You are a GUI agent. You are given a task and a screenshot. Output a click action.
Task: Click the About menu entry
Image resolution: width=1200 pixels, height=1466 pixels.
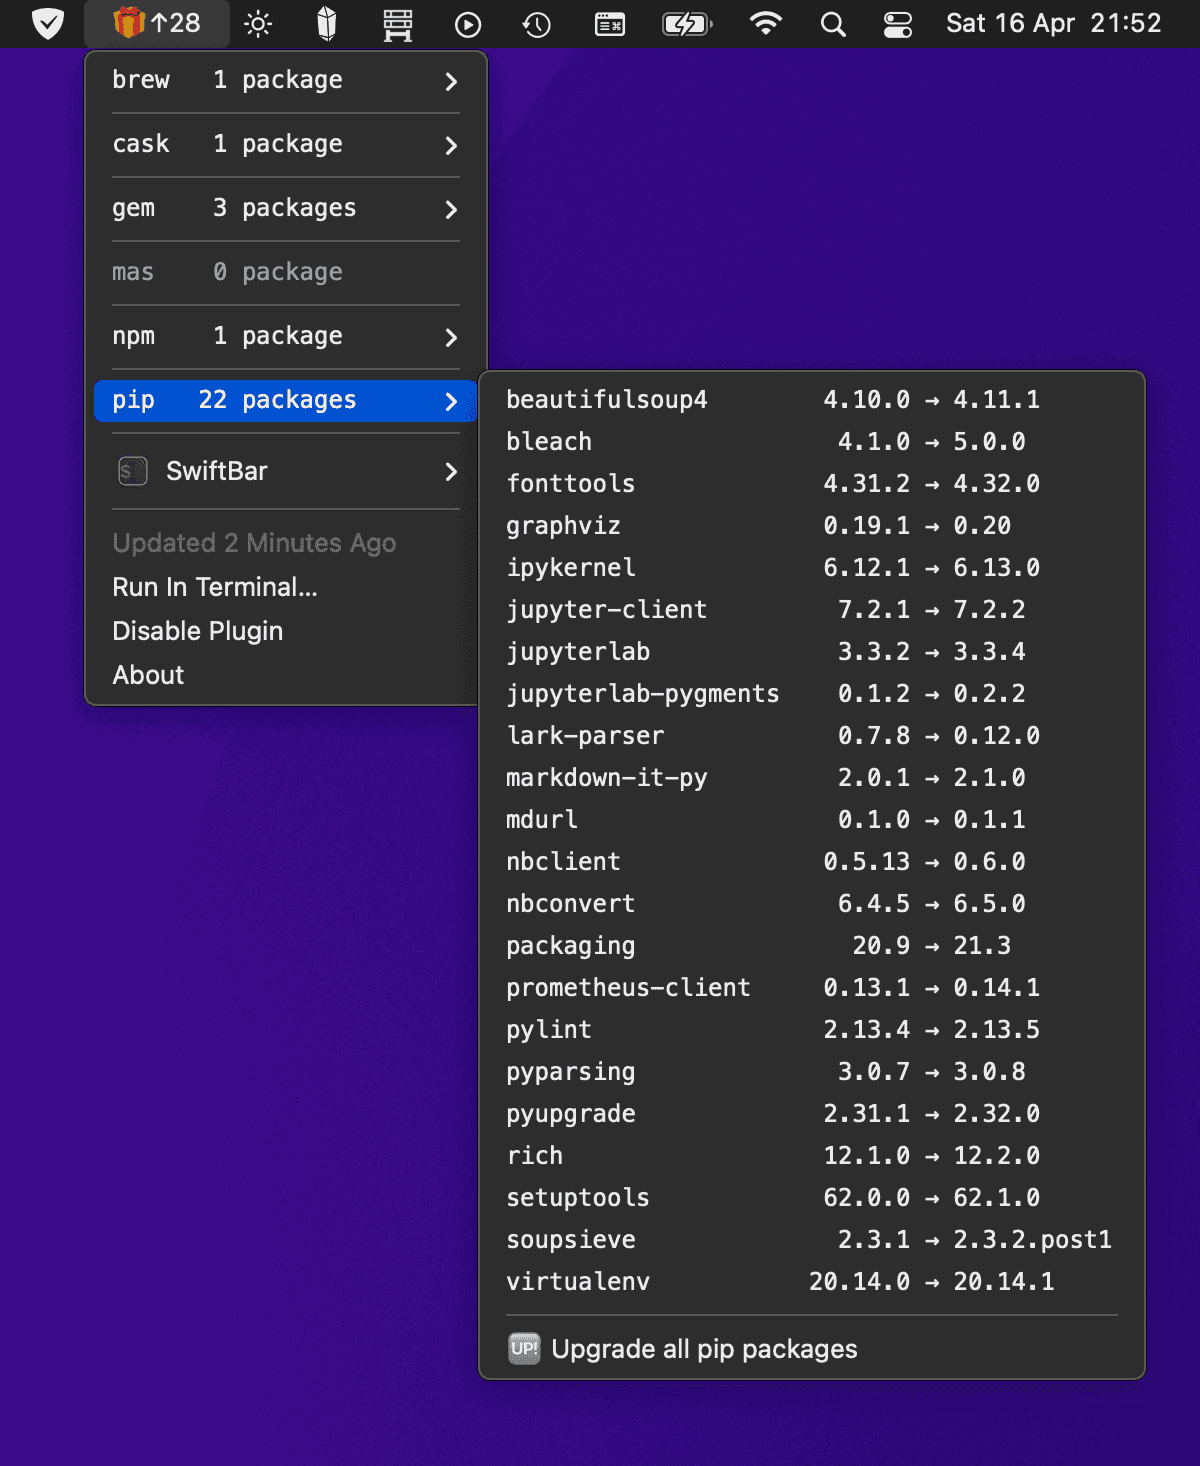[x=148, y=675]
